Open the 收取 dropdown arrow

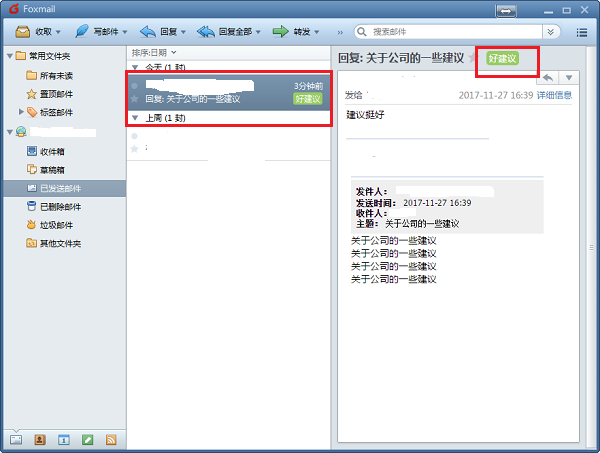click(58, 32)
